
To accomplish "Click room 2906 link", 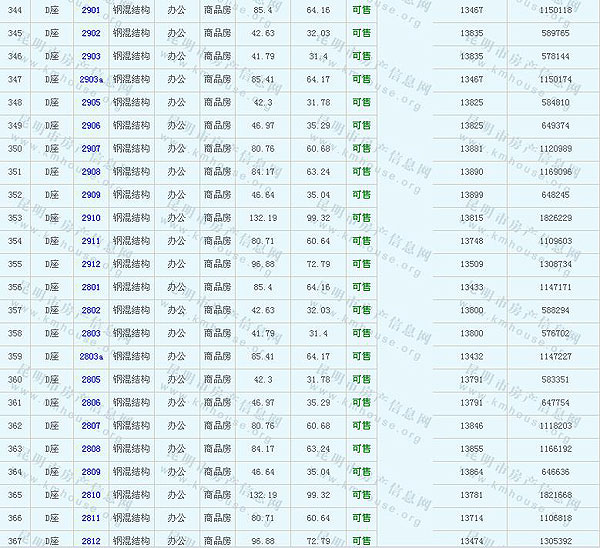I will [91, 126].
